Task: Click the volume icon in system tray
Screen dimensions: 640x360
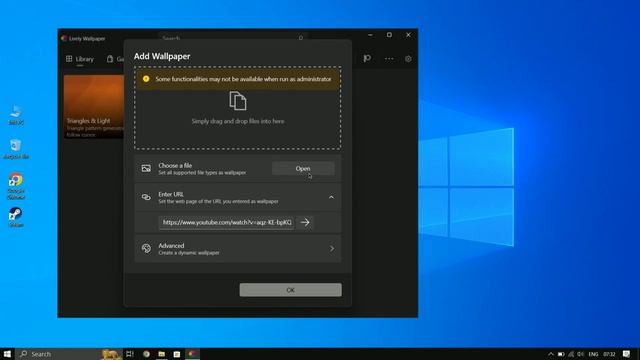Action: pyautogui.click(x=580, y=354)
